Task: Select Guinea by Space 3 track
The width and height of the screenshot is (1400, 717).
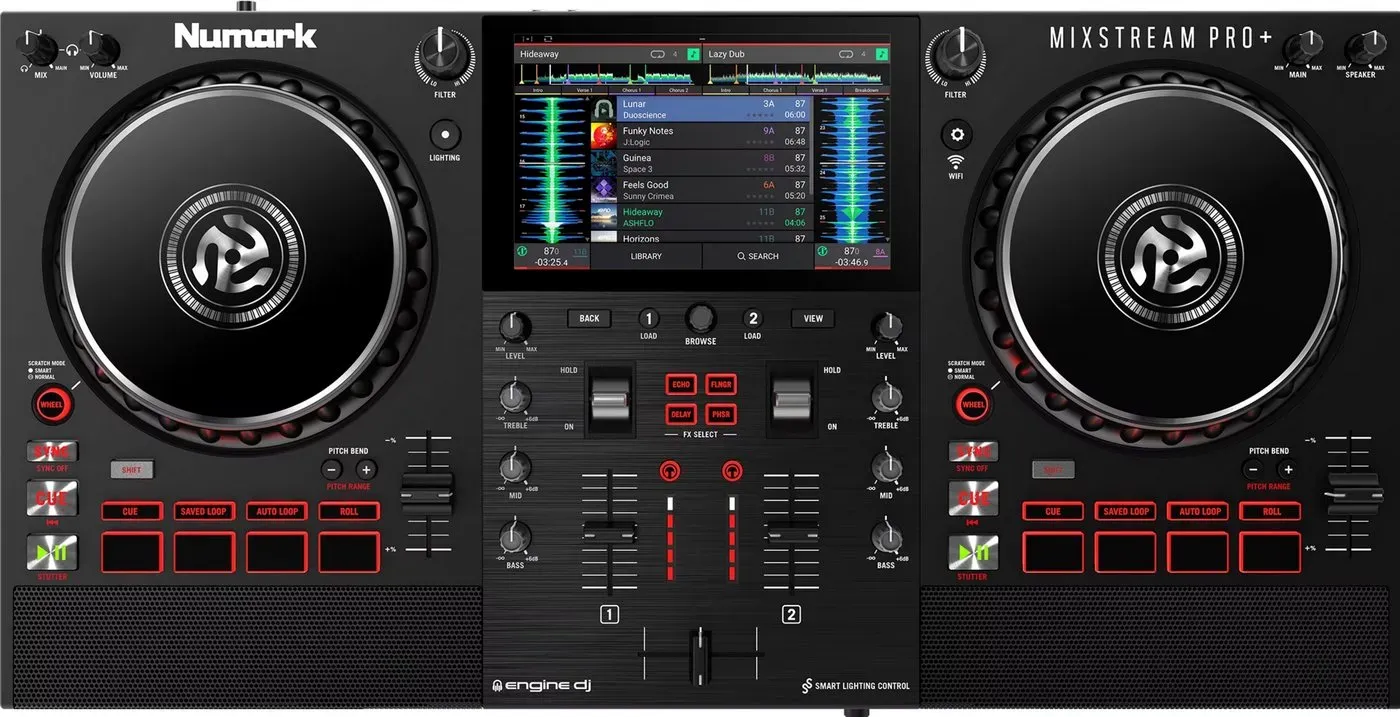Action: click(701, 163)
